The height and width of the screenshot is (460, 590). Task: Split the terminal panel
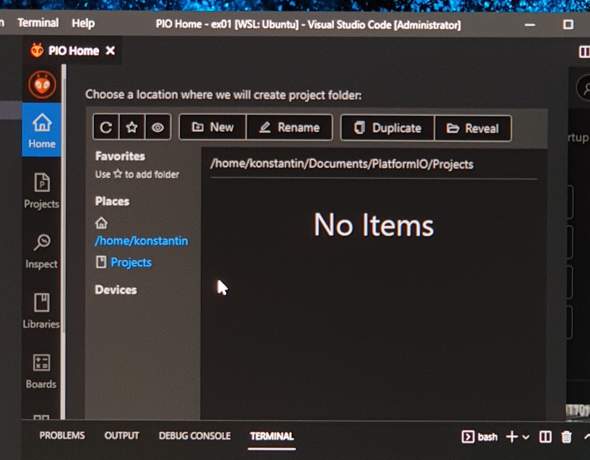[545, 437]
